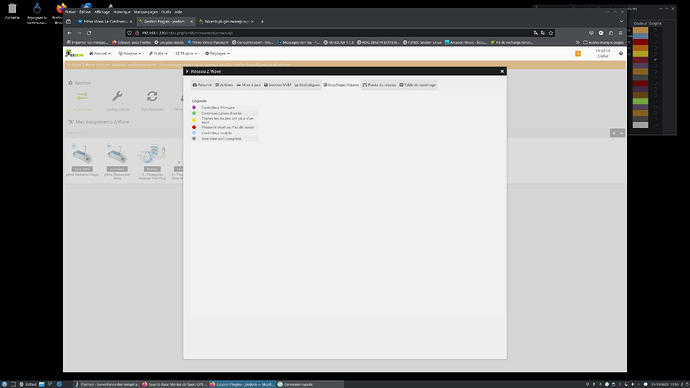Click the Jeedom logo
Viewport: 690px width, 388px height.
tap(74, 53)
